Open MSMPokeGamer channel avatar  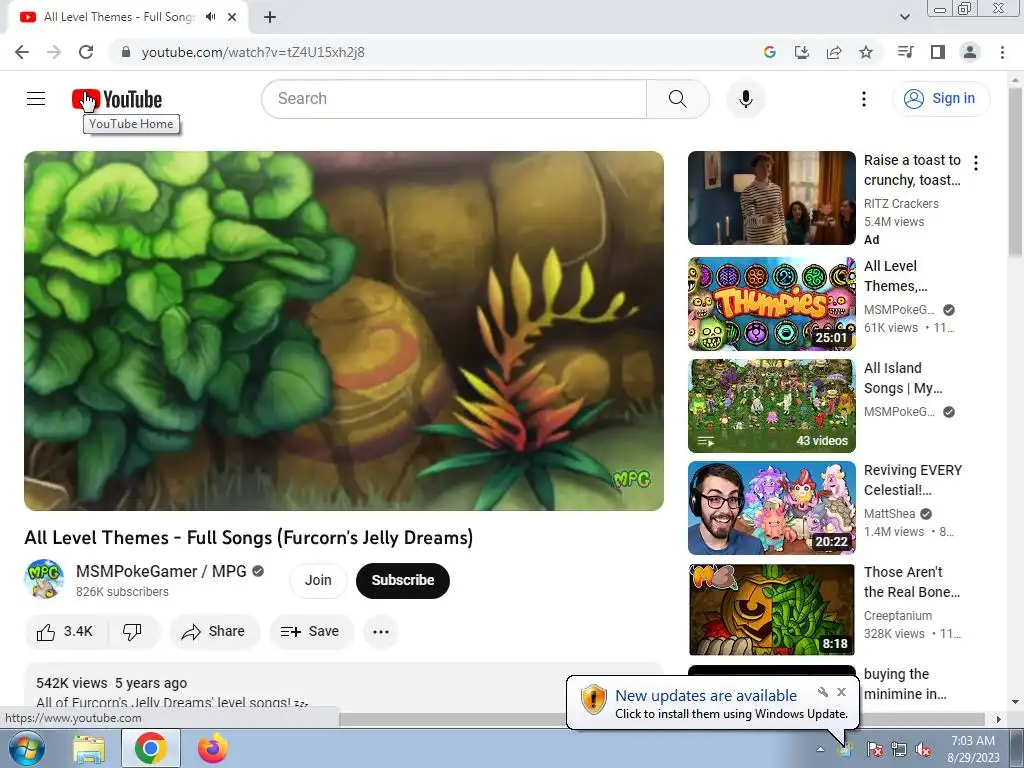44,579
